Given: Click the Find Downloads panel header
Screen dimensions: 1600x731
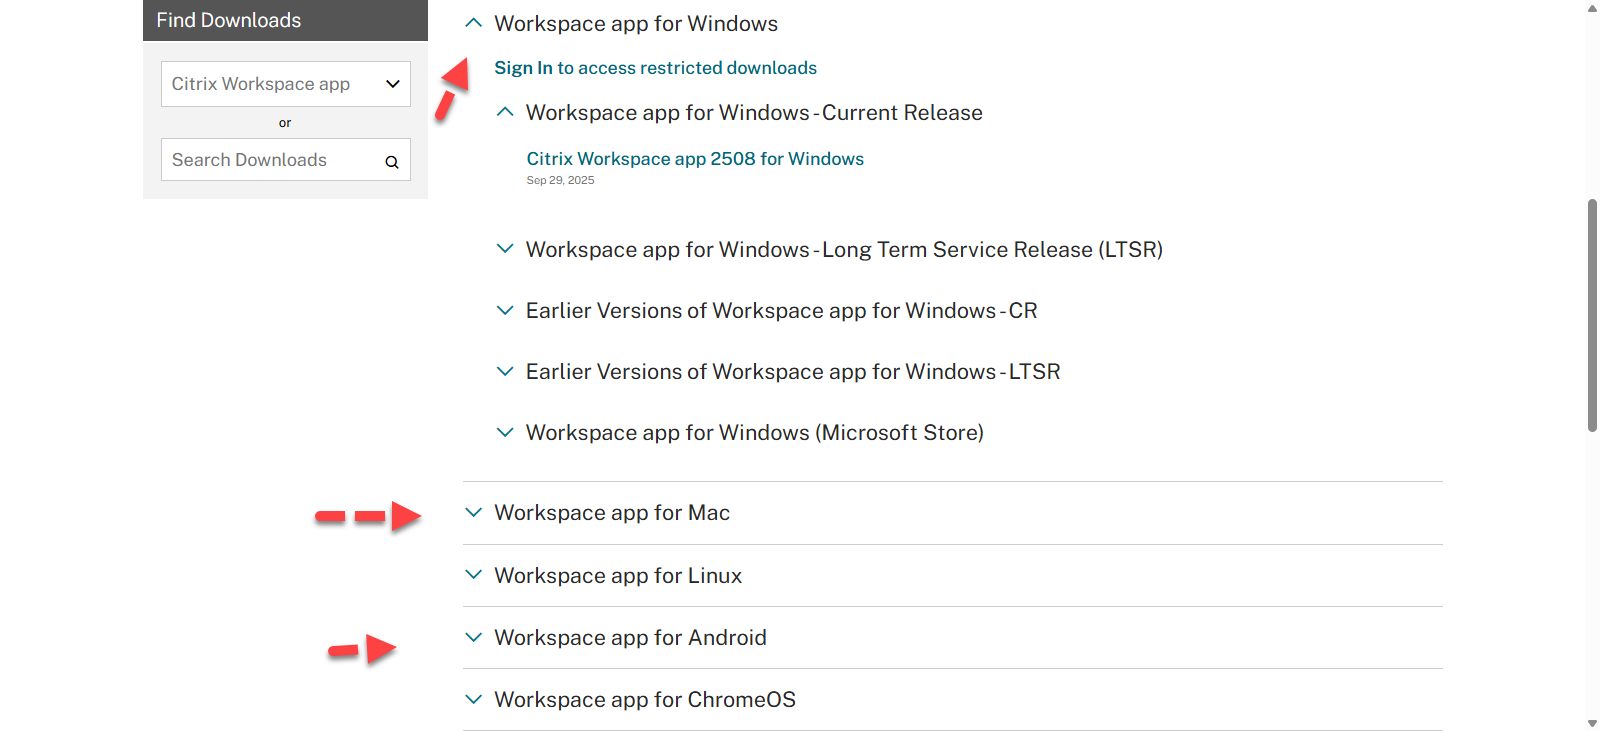Looking at the screenshot, I should (228, 19).
